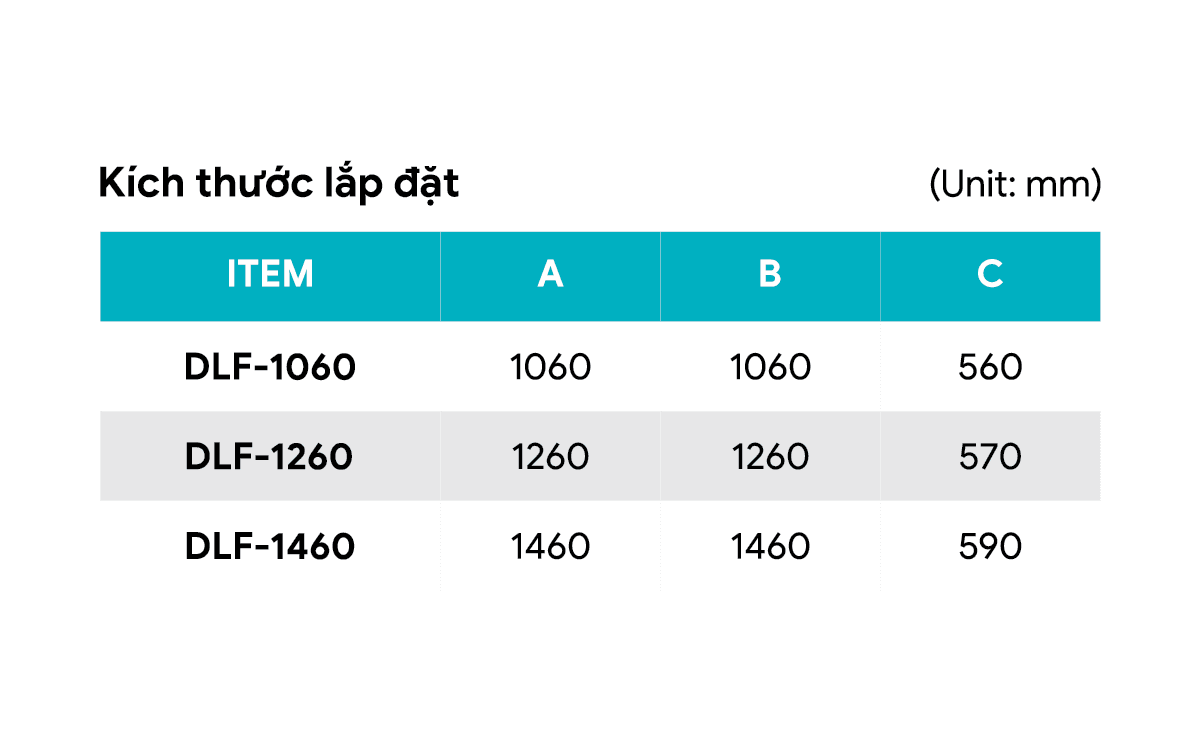Select the 1460 value under column A
This screenshot has height=751, width=1201.
[x=550, y=547]
